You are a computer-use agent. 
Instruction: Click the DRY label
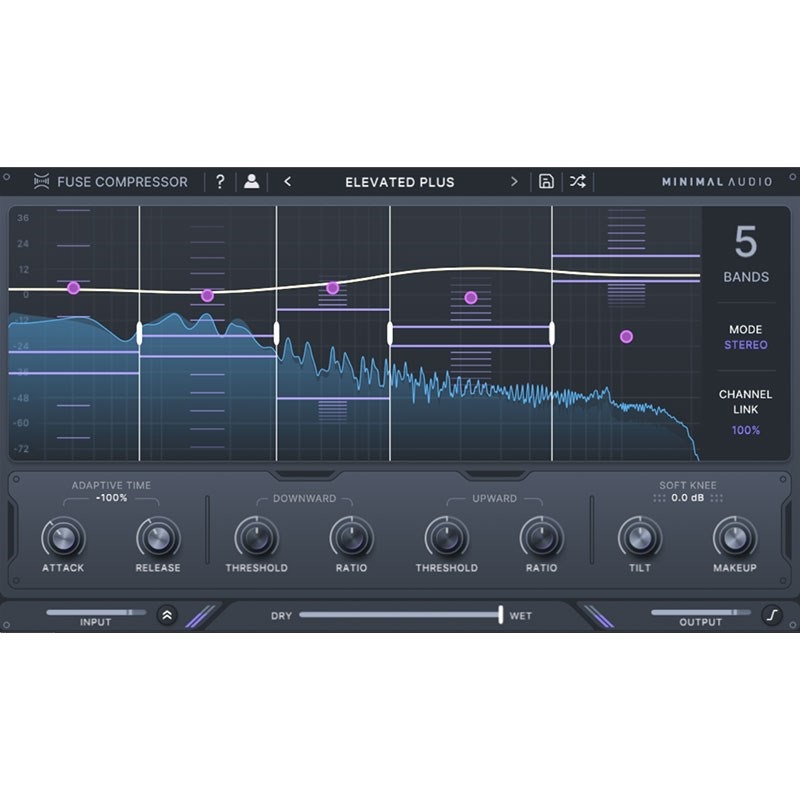[x=281, y=616]
